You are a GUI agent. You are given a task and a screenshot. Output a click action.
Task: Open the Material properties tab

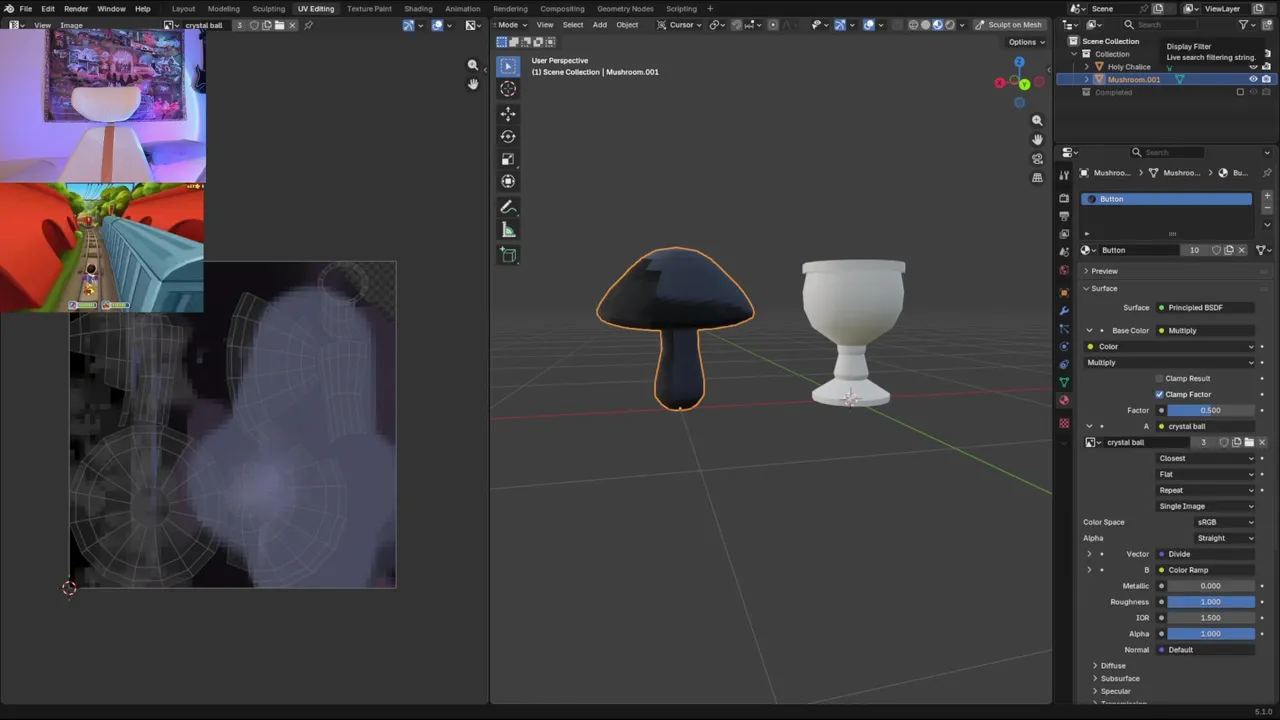(x=1064, y=400)
